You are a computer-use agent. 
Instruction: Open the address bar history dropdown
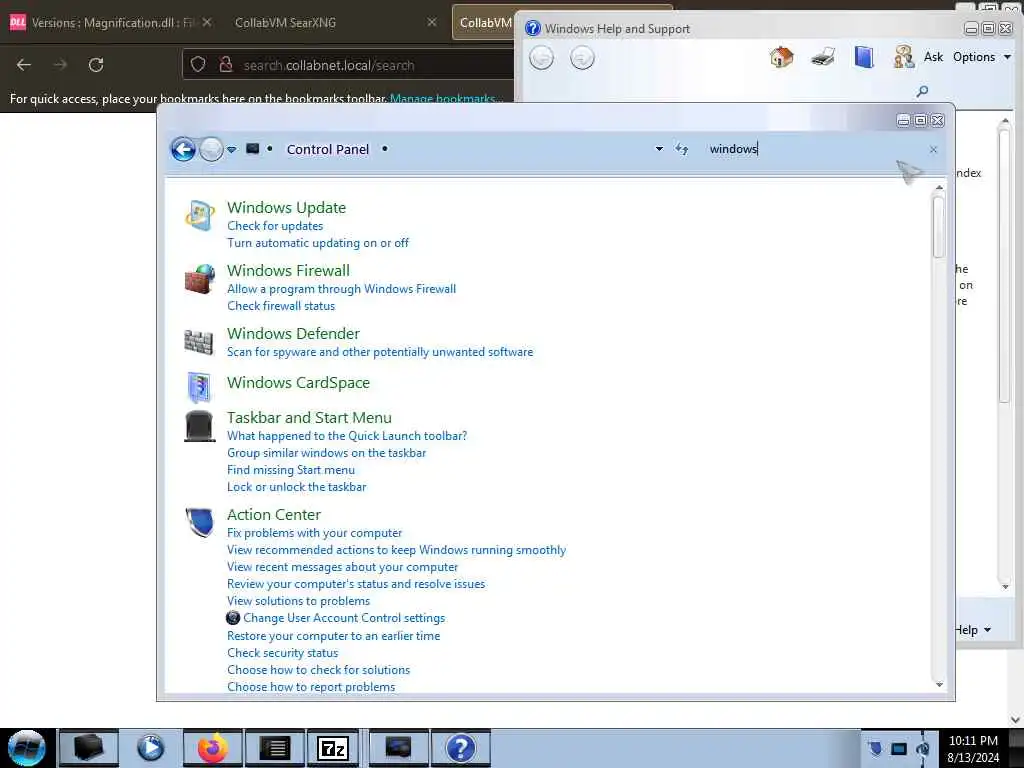click(659, 150)
